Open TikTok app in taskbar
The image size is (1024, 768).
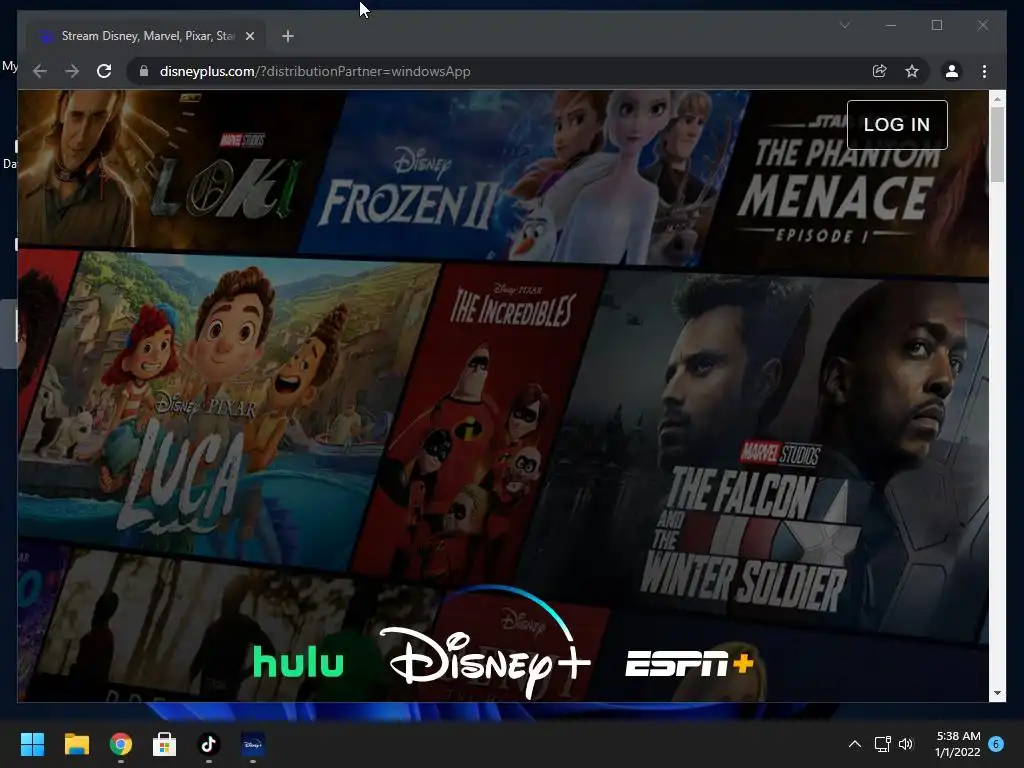click(208, 744)
